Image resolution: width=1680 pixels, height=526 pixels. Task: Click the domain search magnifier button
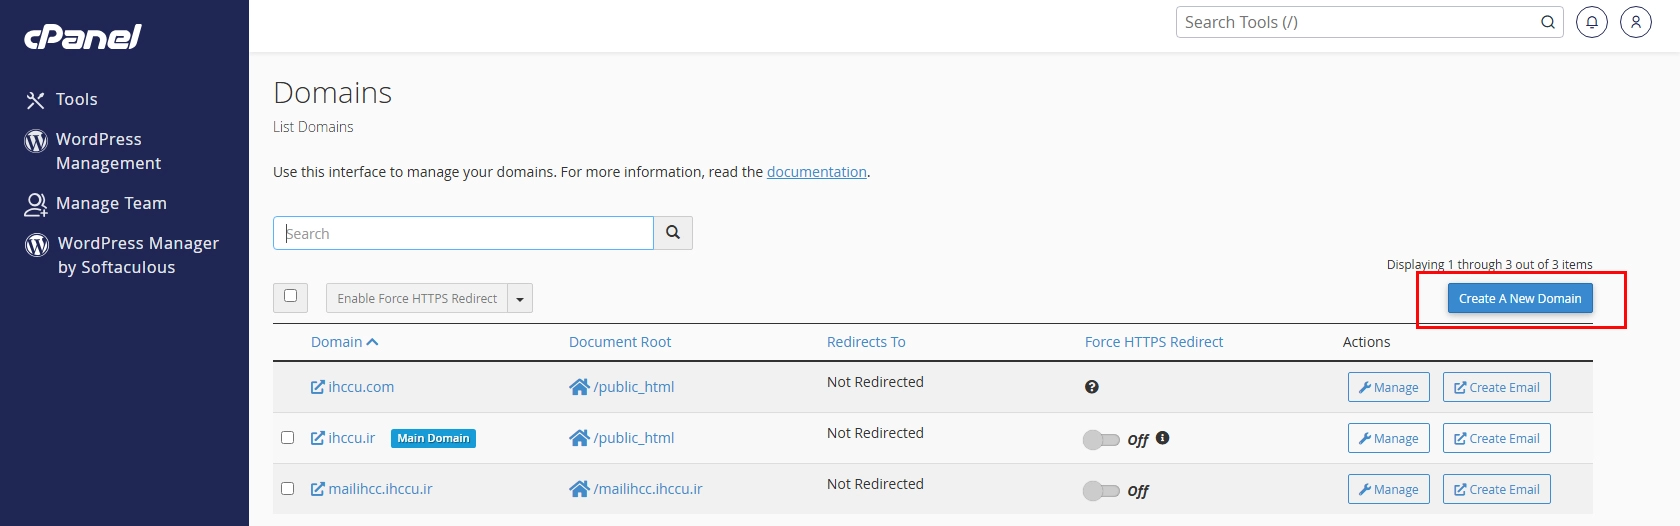(673, 233)
